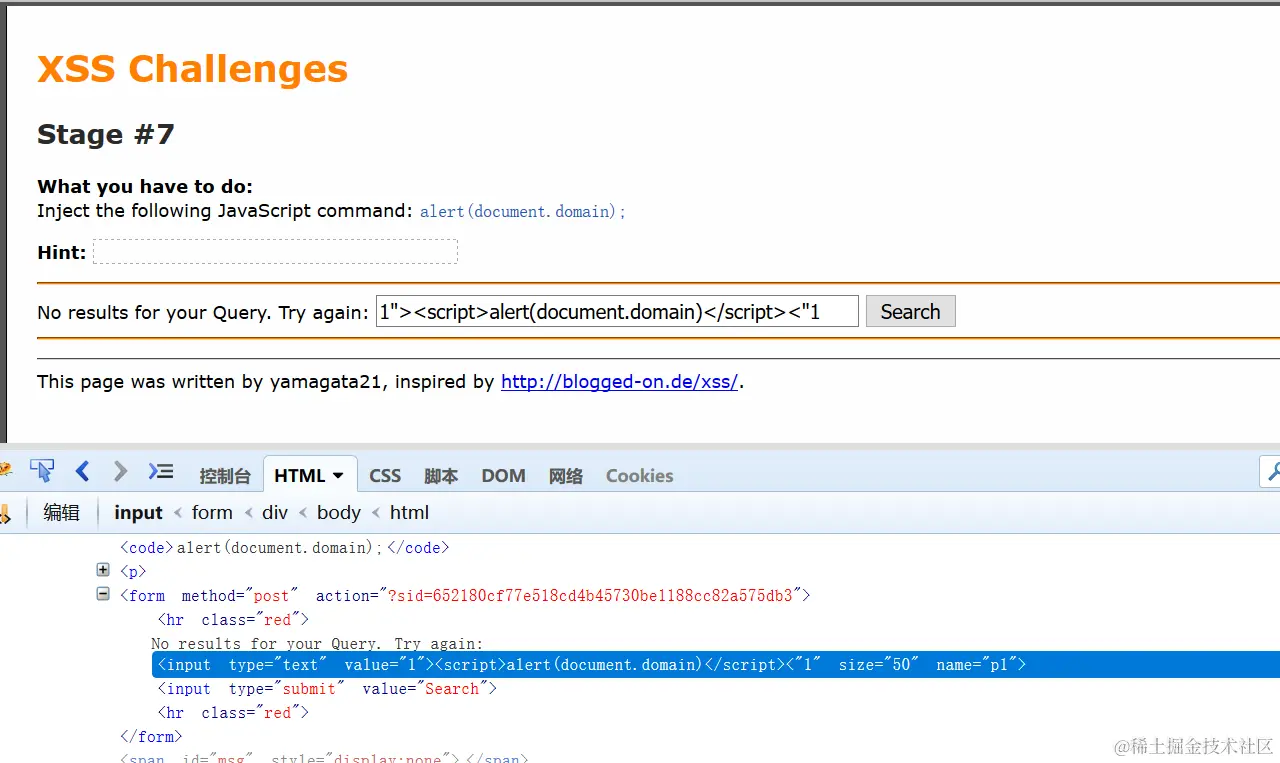Click the alert(document.domain); code on page
Screen dimensions: 1280x763
click(523, 211)
